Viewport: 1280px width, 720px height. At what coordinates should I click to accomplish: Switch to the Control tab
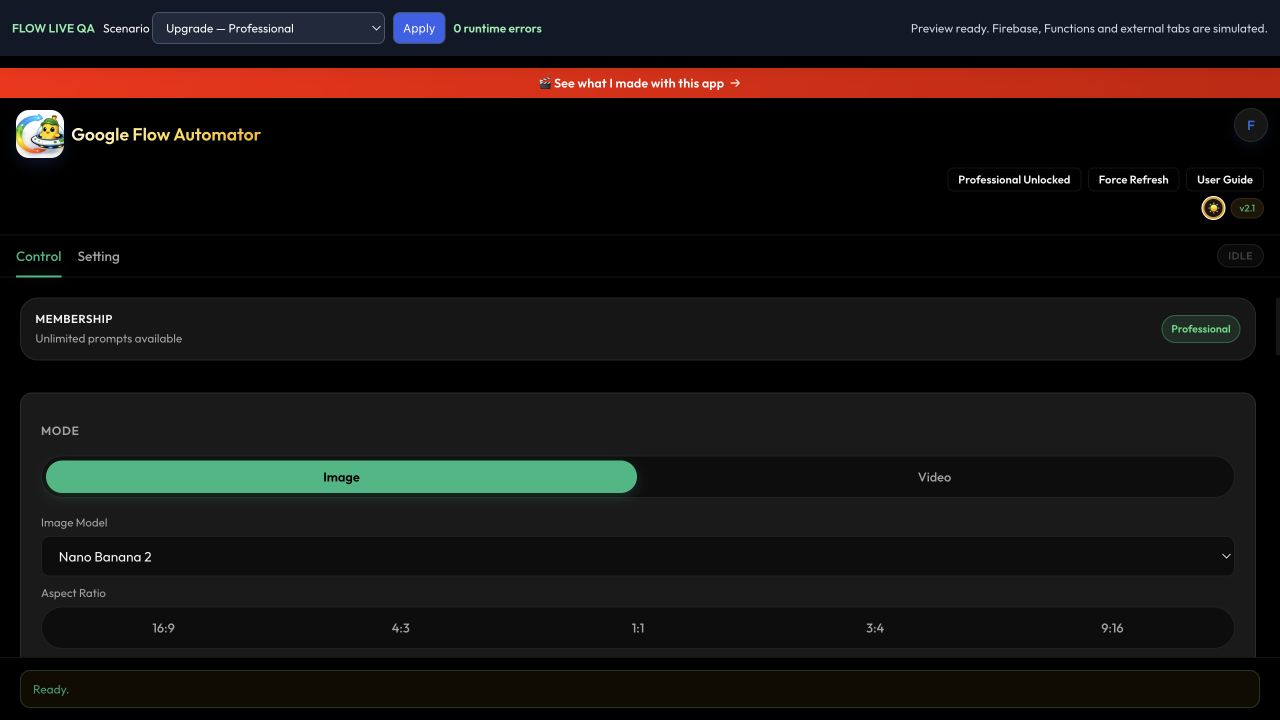point(39,257)
